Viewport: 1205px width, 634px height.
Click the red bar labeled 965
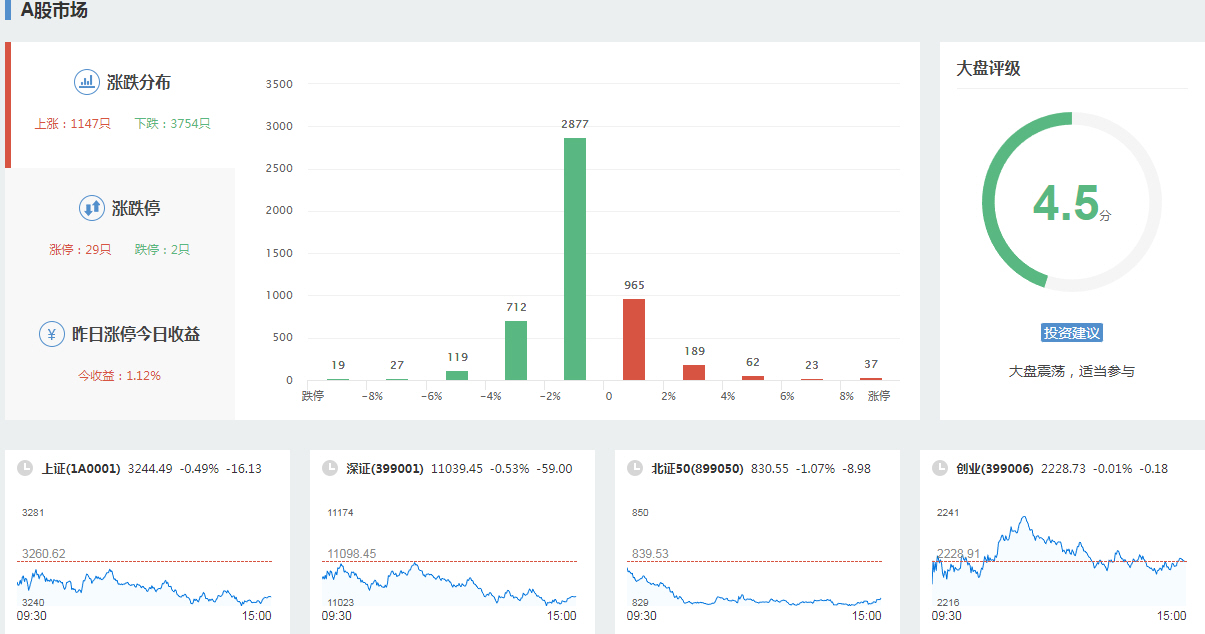pos(634,340)
